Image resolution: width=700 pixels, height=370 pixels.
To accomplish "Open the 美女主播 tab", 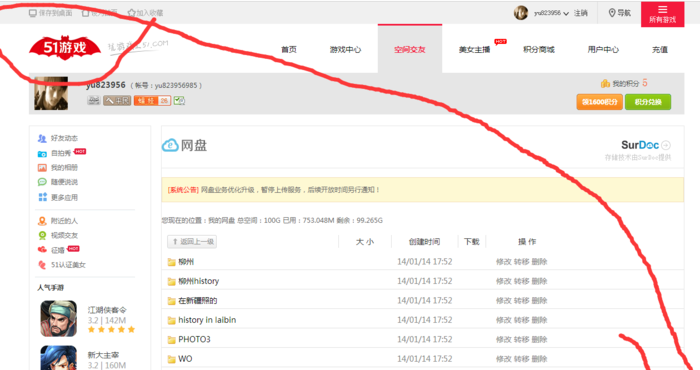I will pos(475,49).
